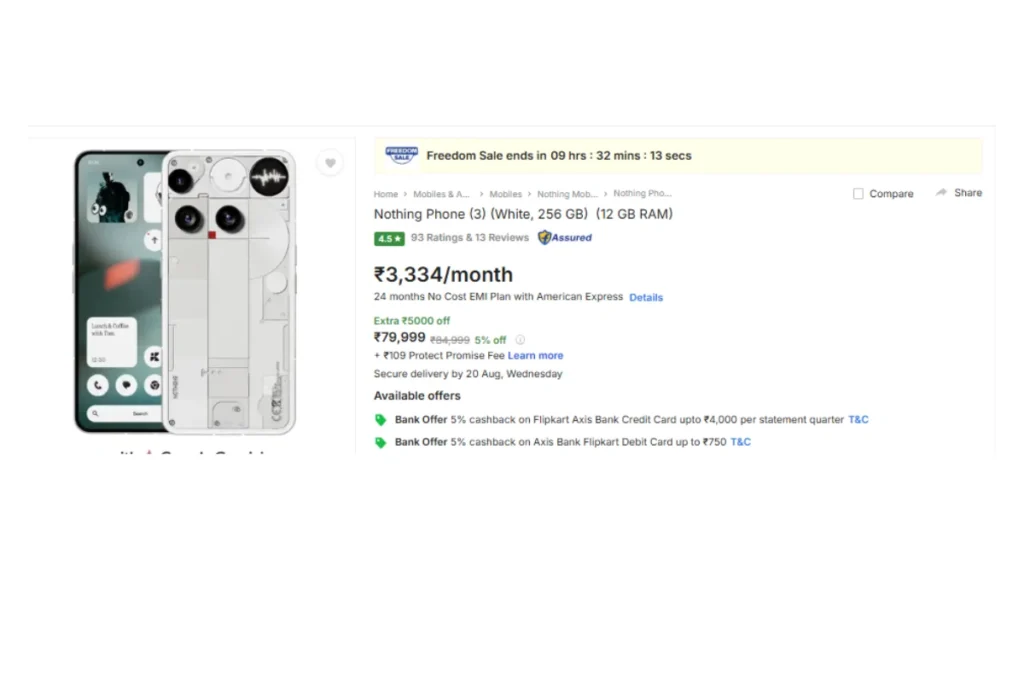Click tag icon of Flipkart Debit Card offer
The image size is (1024, 683).
pyautogui.click(x=380, y=442)
